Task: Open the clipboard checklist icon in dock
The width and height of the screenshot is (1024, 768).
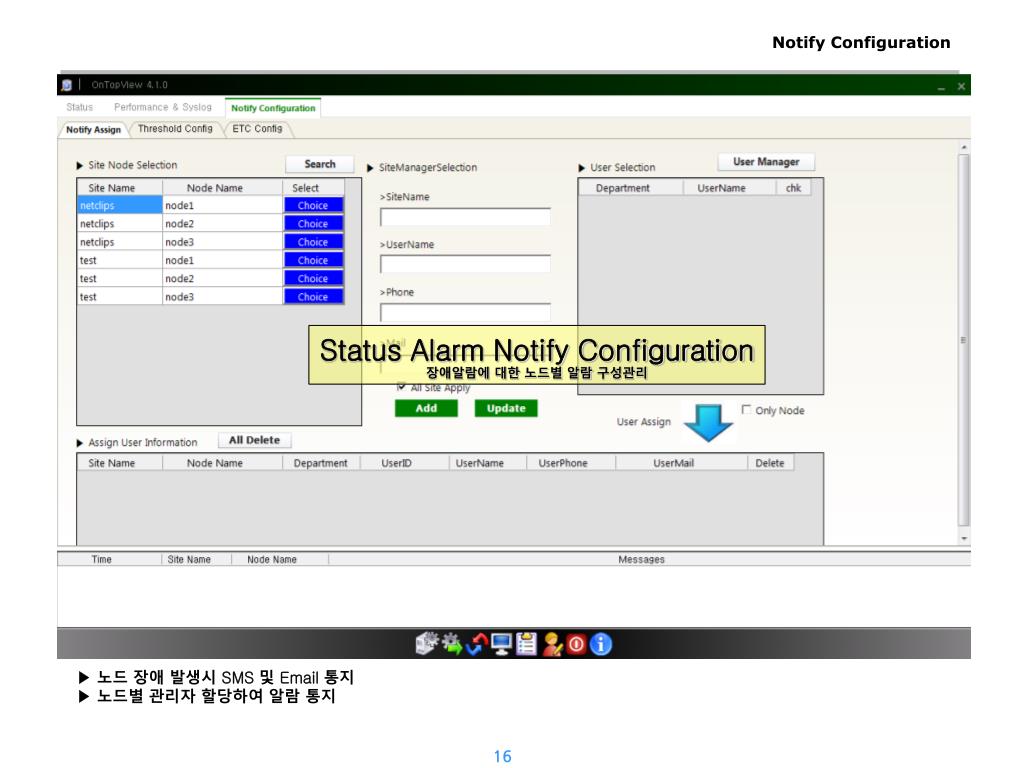Action: [x=526, y=644]
